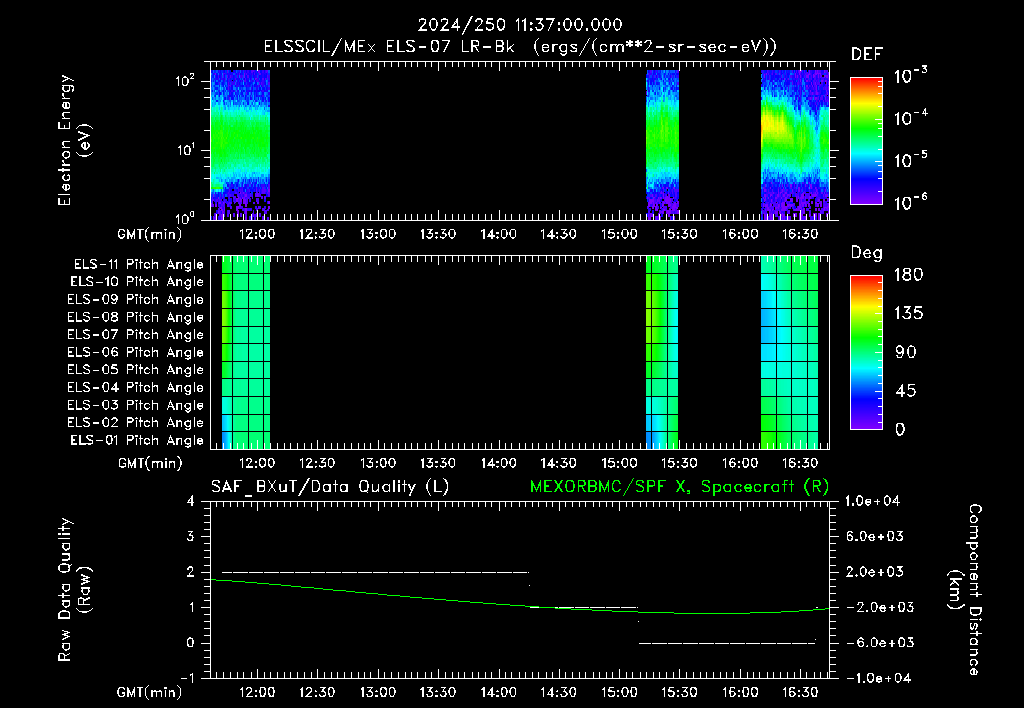Image resolution: width=1024 pixels, height=708 pixels.
Task: Click the 15:00 tick label on bottom time axis
Action: tap(619, 692)
